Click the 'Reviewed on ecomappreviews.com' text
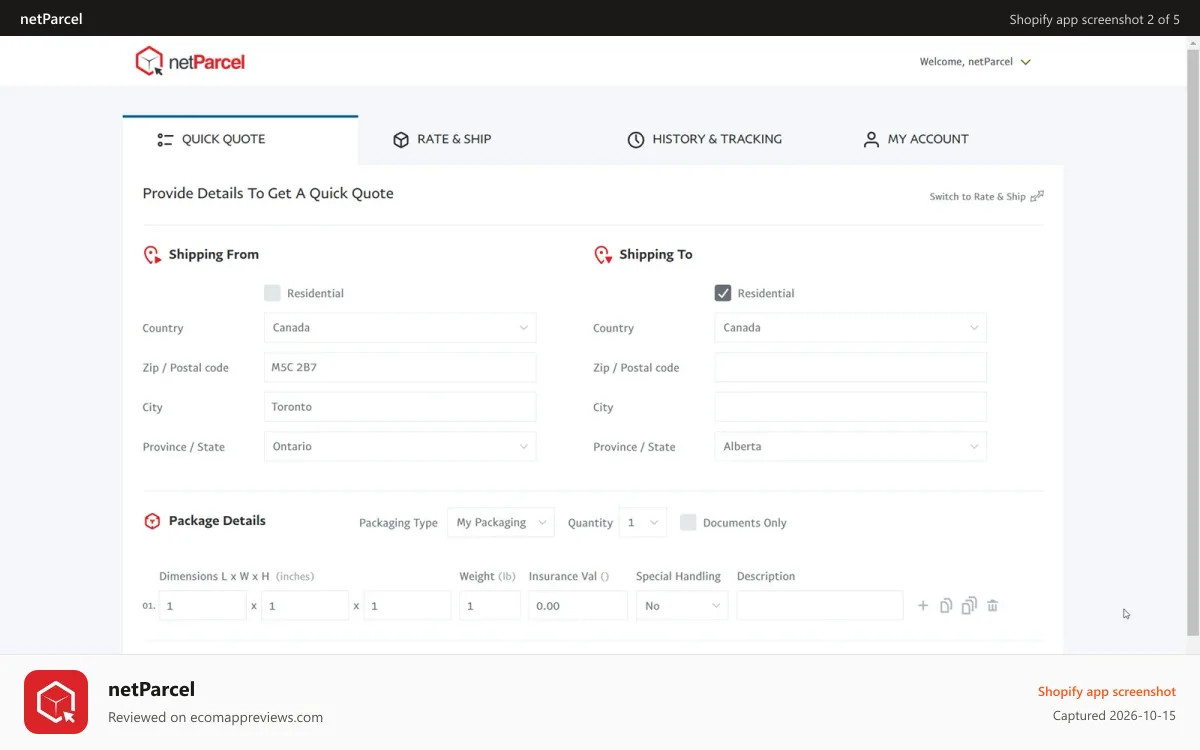Image resolution: width=1200 pixels, height=750 pixels. coord(215,717)
